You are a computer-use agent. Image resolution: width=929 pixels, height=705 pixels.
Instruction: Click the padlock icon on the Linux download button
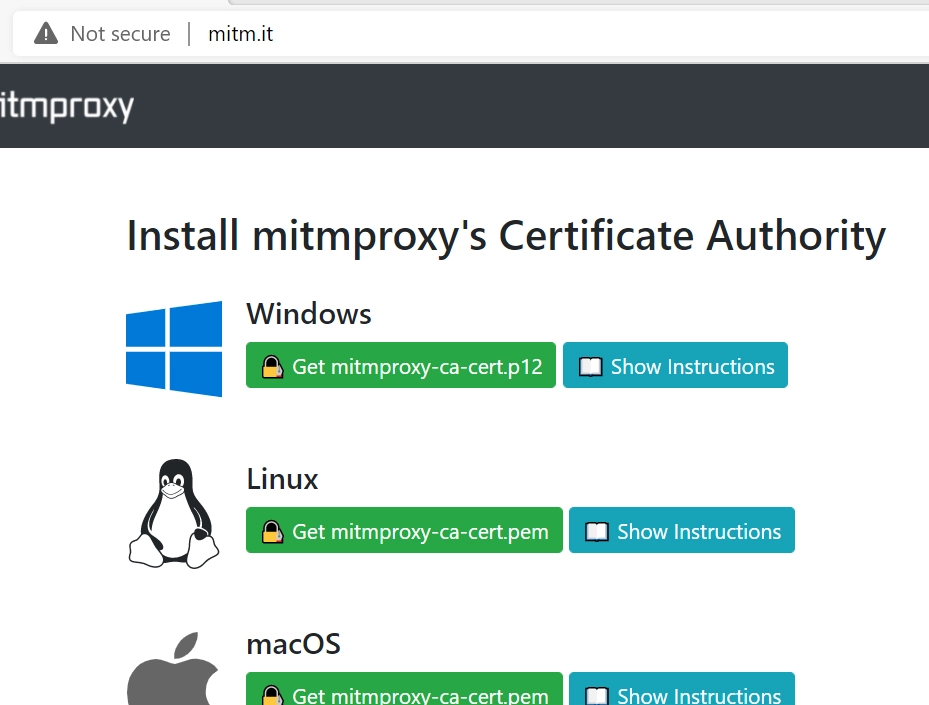271,531
